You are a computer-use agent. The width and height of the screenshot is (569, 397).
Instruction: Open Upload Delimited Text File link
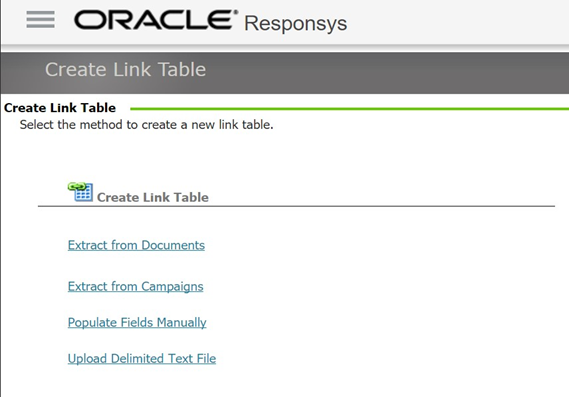pos(142,359)
